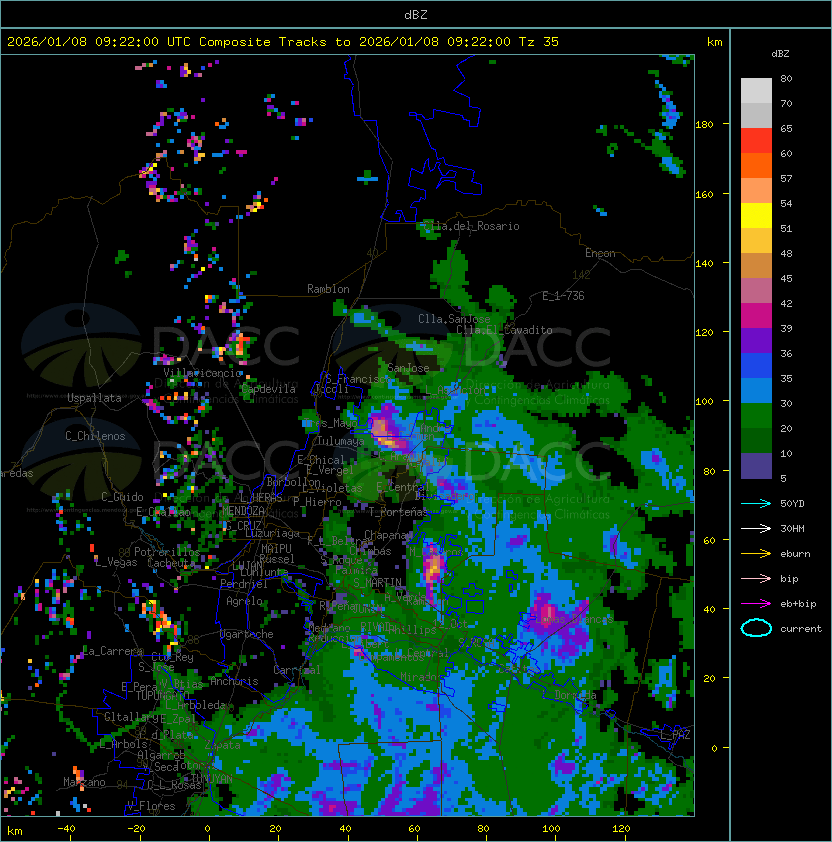This screenshot has height=842, width=832.
Task: Click the 180 km vertical axis tick label
Action: point(704,124)
